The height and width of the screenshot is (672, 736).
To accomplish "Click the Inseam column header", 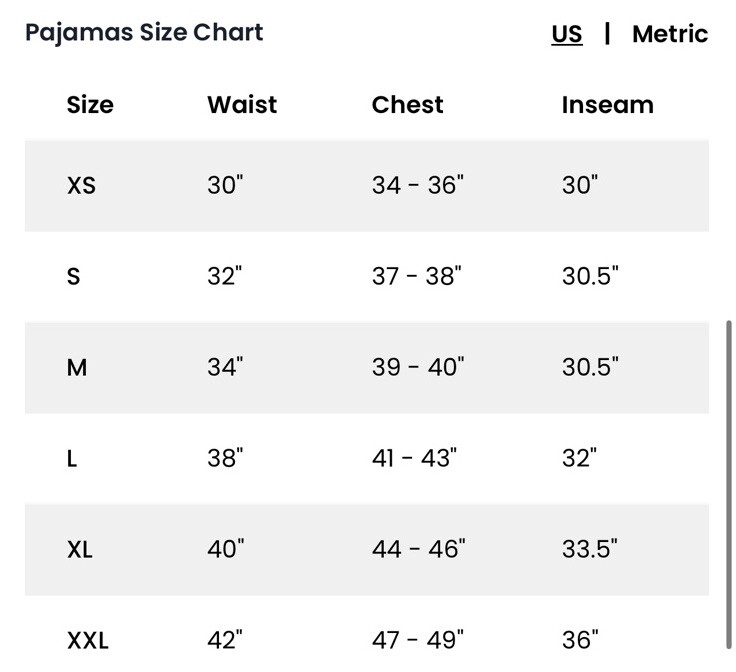I will [607, 105].
